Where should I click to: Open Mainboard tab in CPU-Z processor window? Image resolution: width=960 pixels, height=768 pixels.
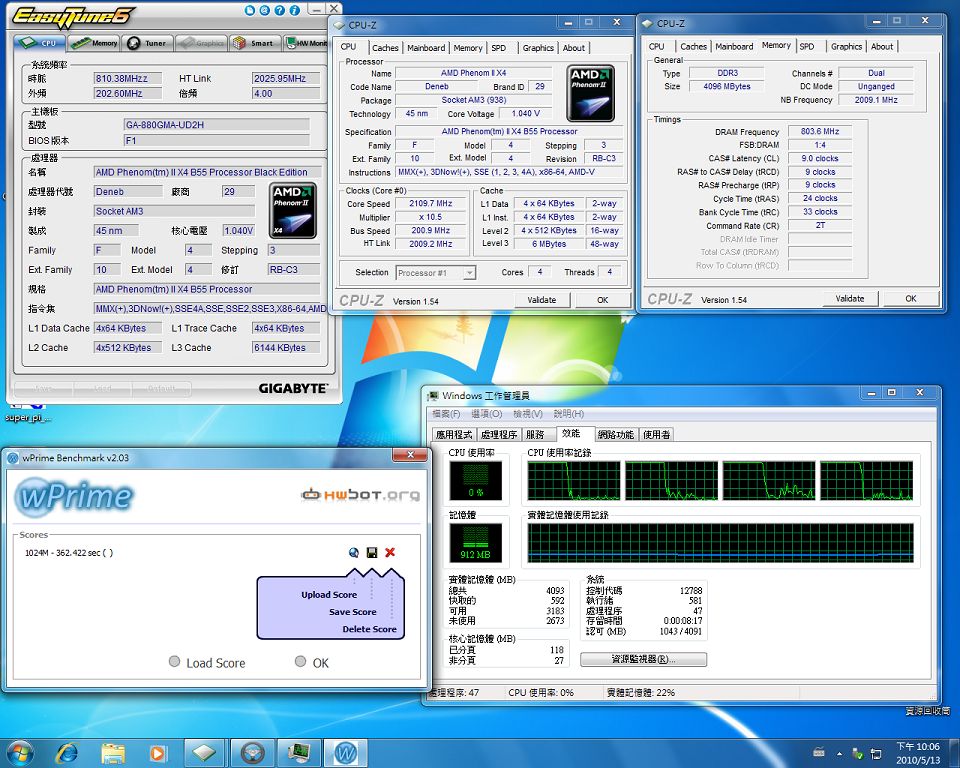coord(426,48)
